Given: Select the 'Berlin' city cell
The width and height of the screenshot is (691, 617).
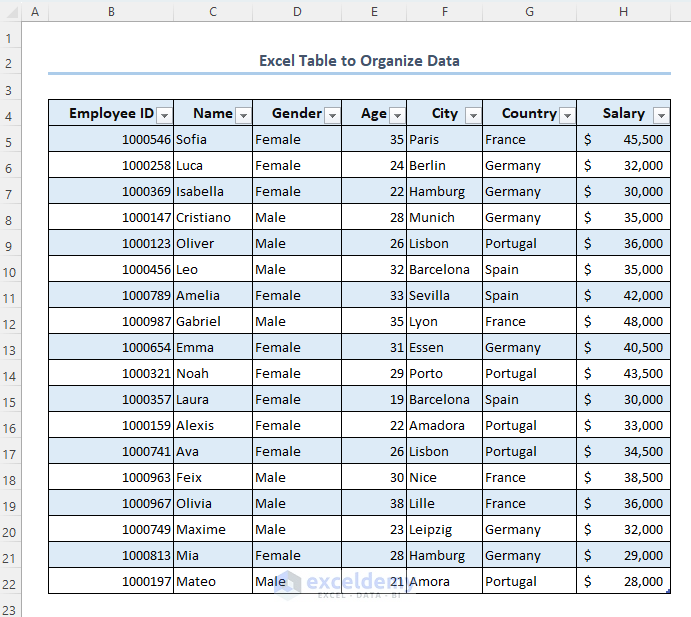Looking at the screenshot, I should click(x=445, y=165).
